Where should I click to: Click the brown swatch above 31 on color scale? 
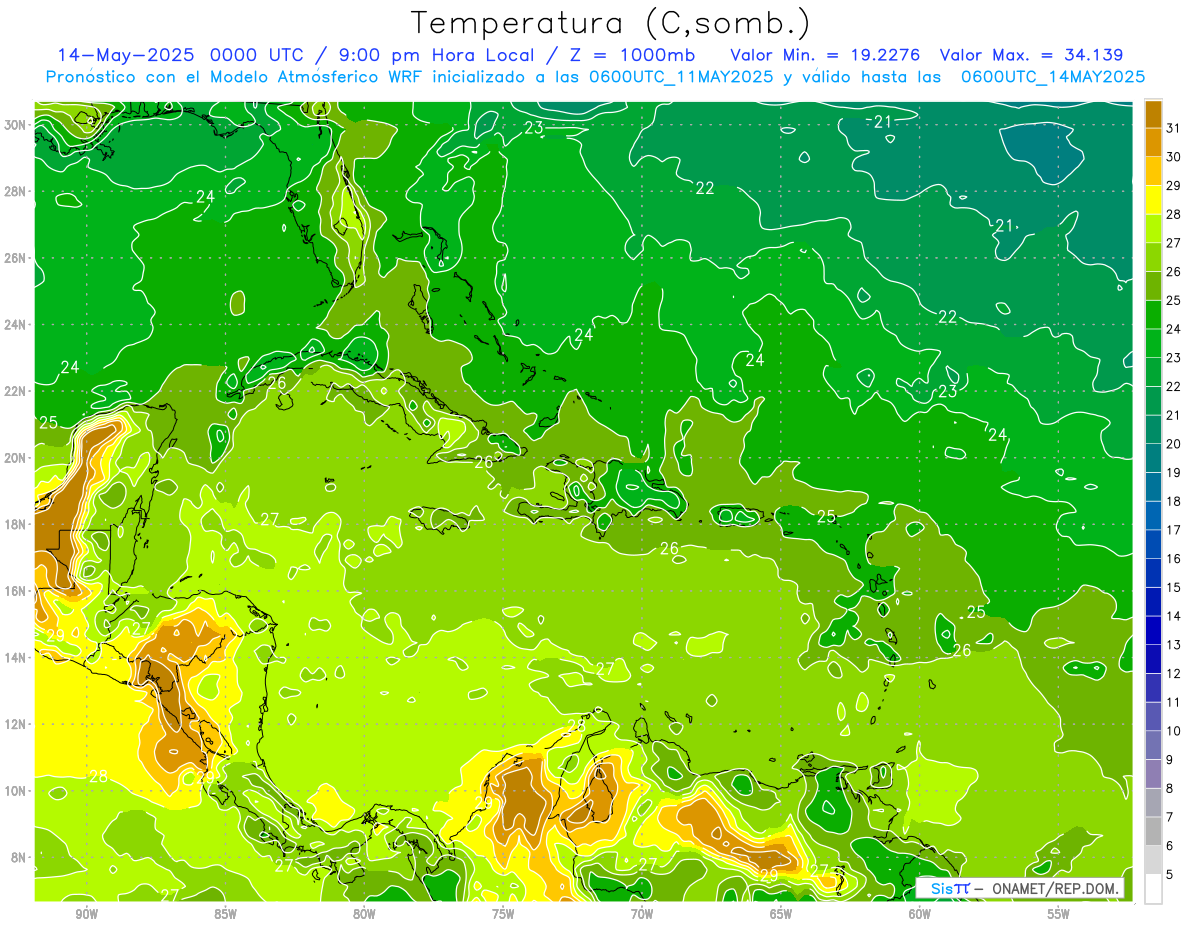click(x=1153, y=113)
